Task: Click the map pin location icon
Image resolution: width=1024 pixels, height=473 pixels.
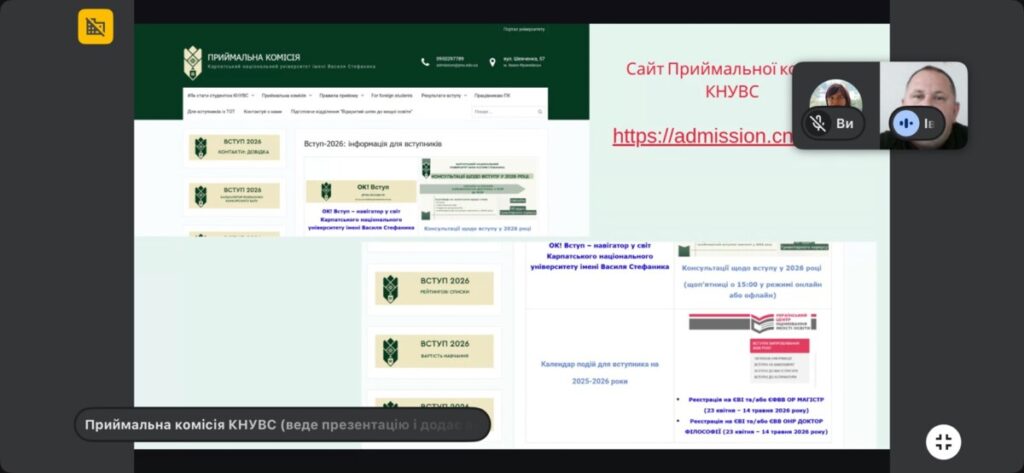Action: [x=492, y=62]
